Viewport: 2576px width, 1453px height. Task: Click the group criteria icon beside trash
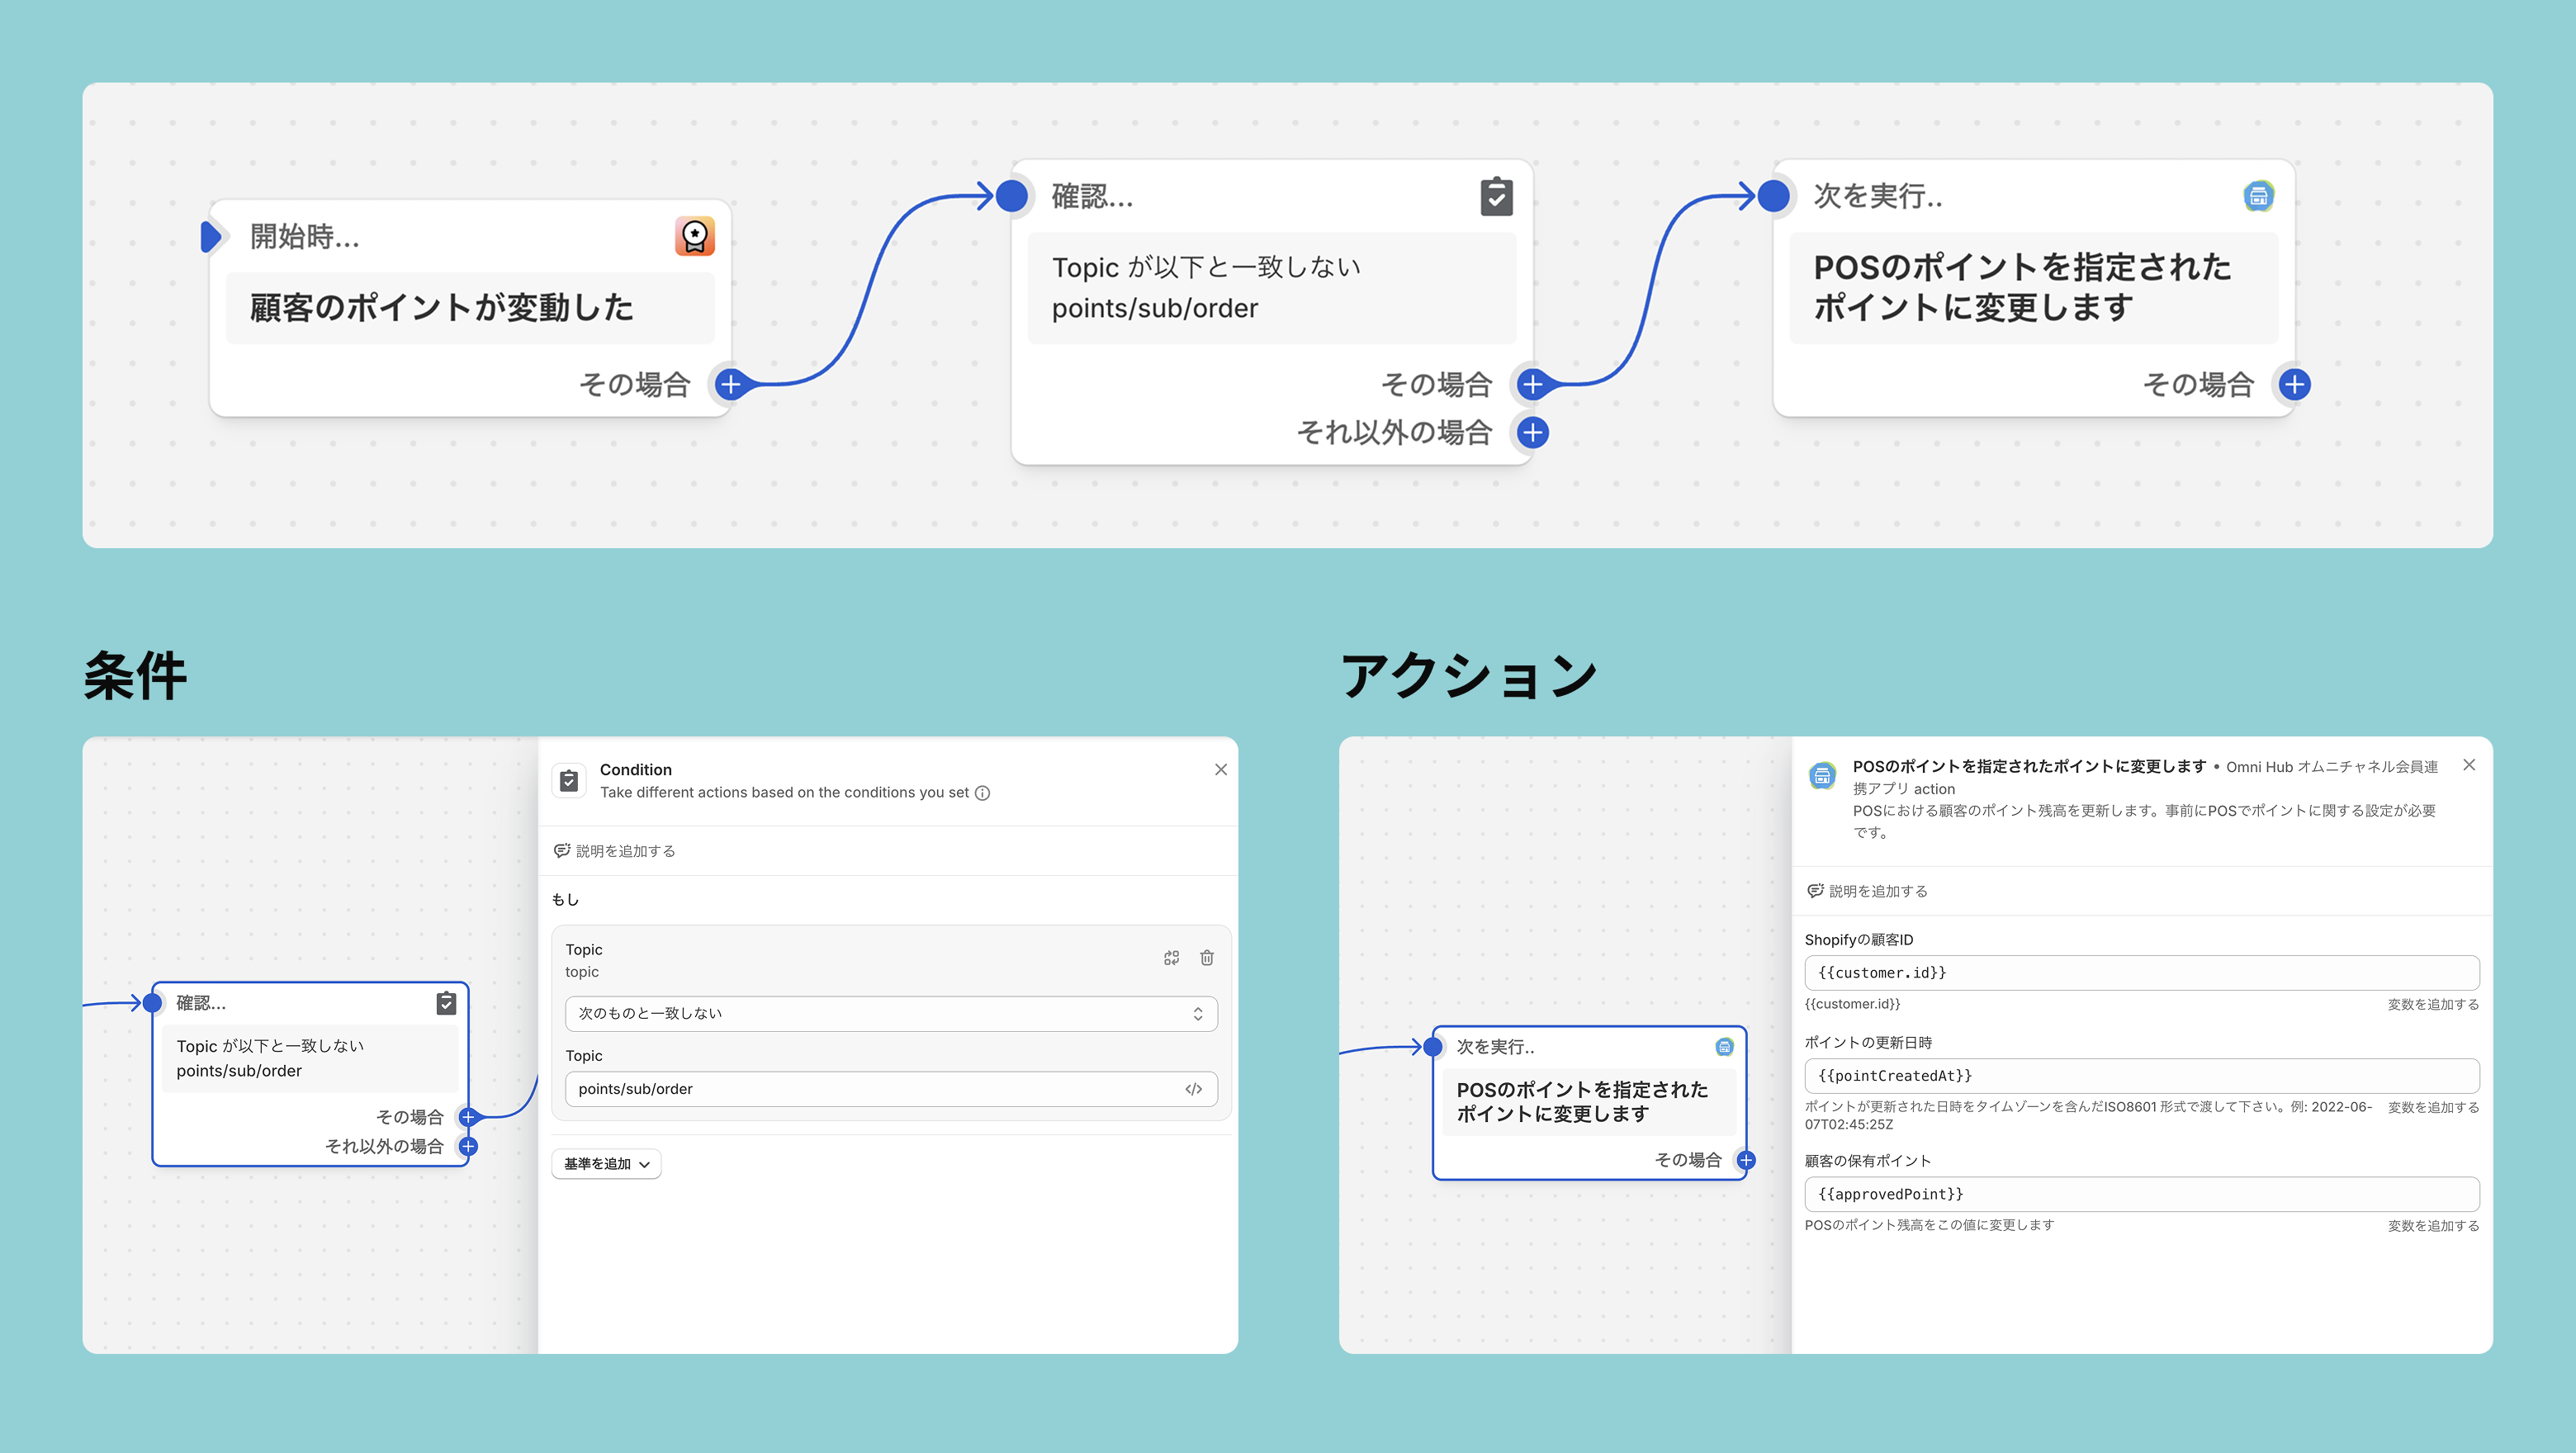pos(1171,958)
